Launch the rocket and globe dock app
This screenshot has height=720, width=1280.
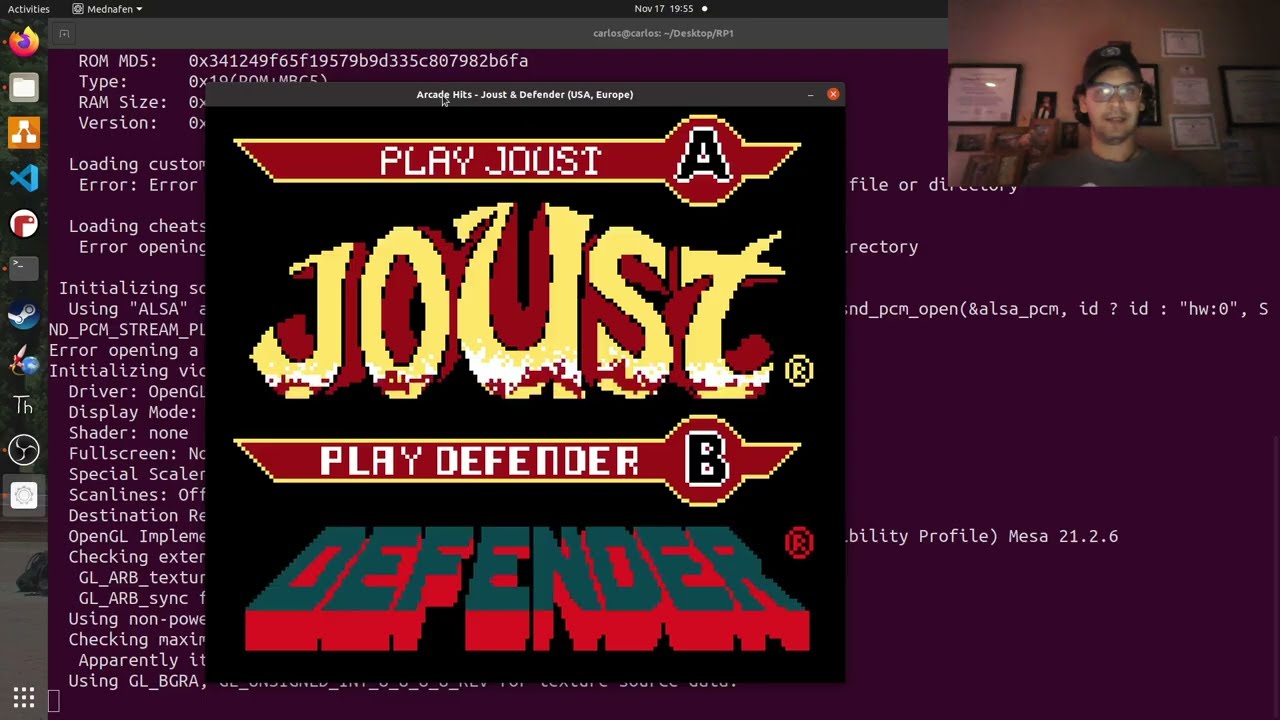[24, 360]
